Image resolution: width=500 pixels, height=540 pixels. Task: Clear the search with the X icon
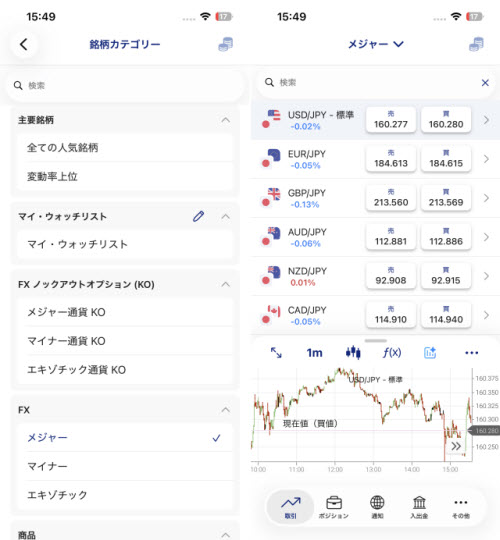click(x=485, y=83)
